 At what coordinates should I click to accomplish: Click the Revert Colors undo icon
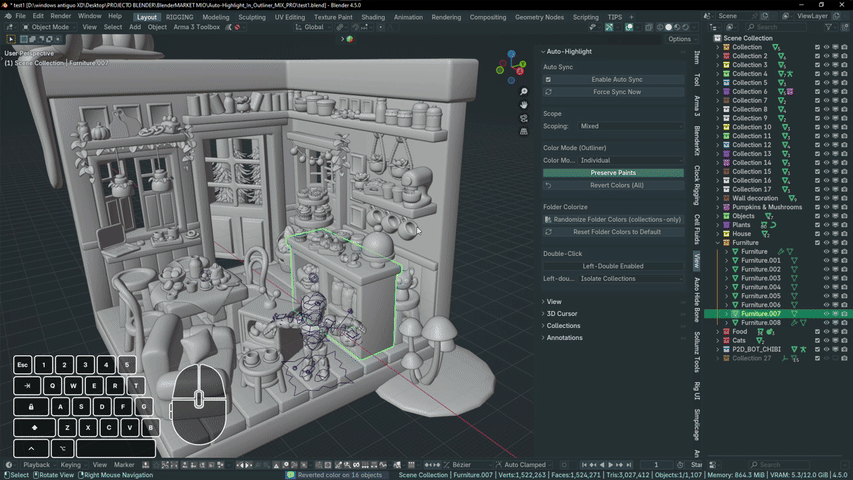[x=548, y=186]
